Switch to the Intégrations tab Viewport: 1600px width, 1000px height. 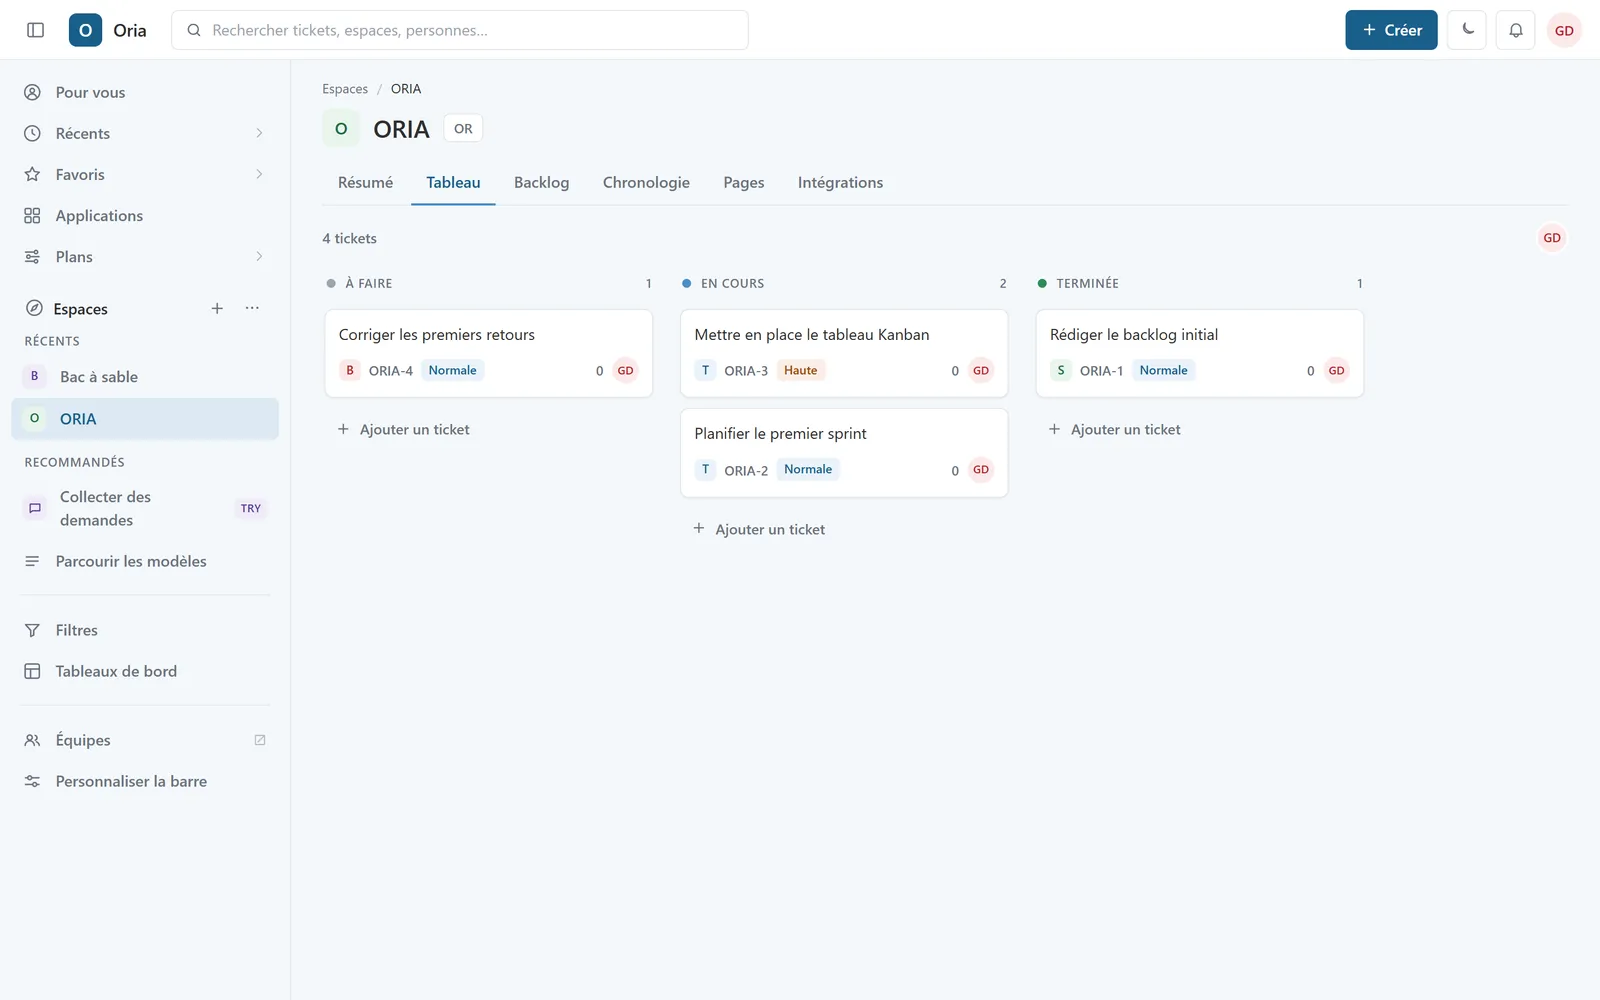pos(840,183)
